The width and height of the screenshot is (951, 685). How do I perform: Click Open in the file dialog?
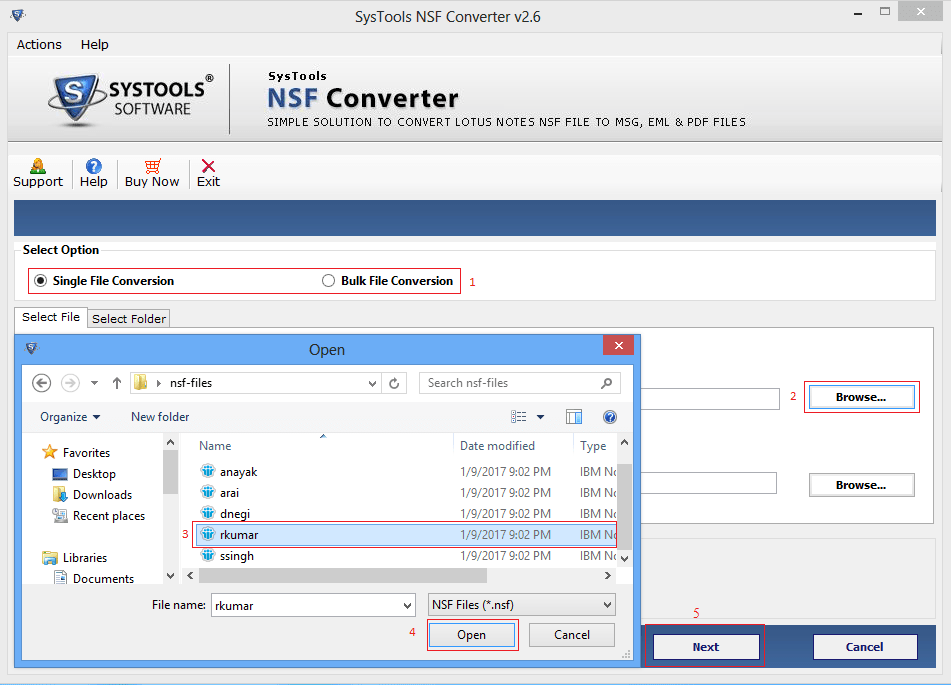(472, 635)
